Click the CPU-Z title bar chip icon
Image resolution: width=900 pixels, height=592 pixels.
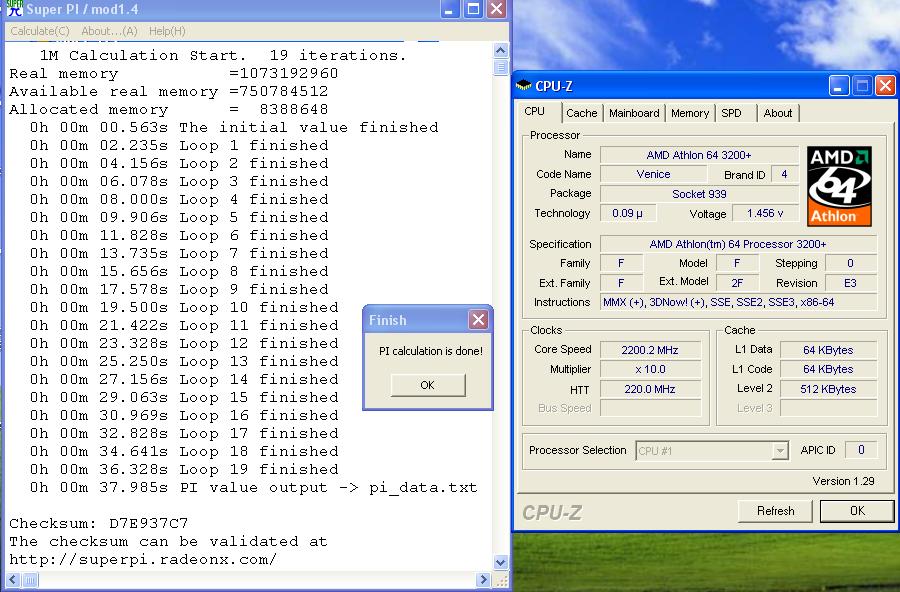[523, 86]
